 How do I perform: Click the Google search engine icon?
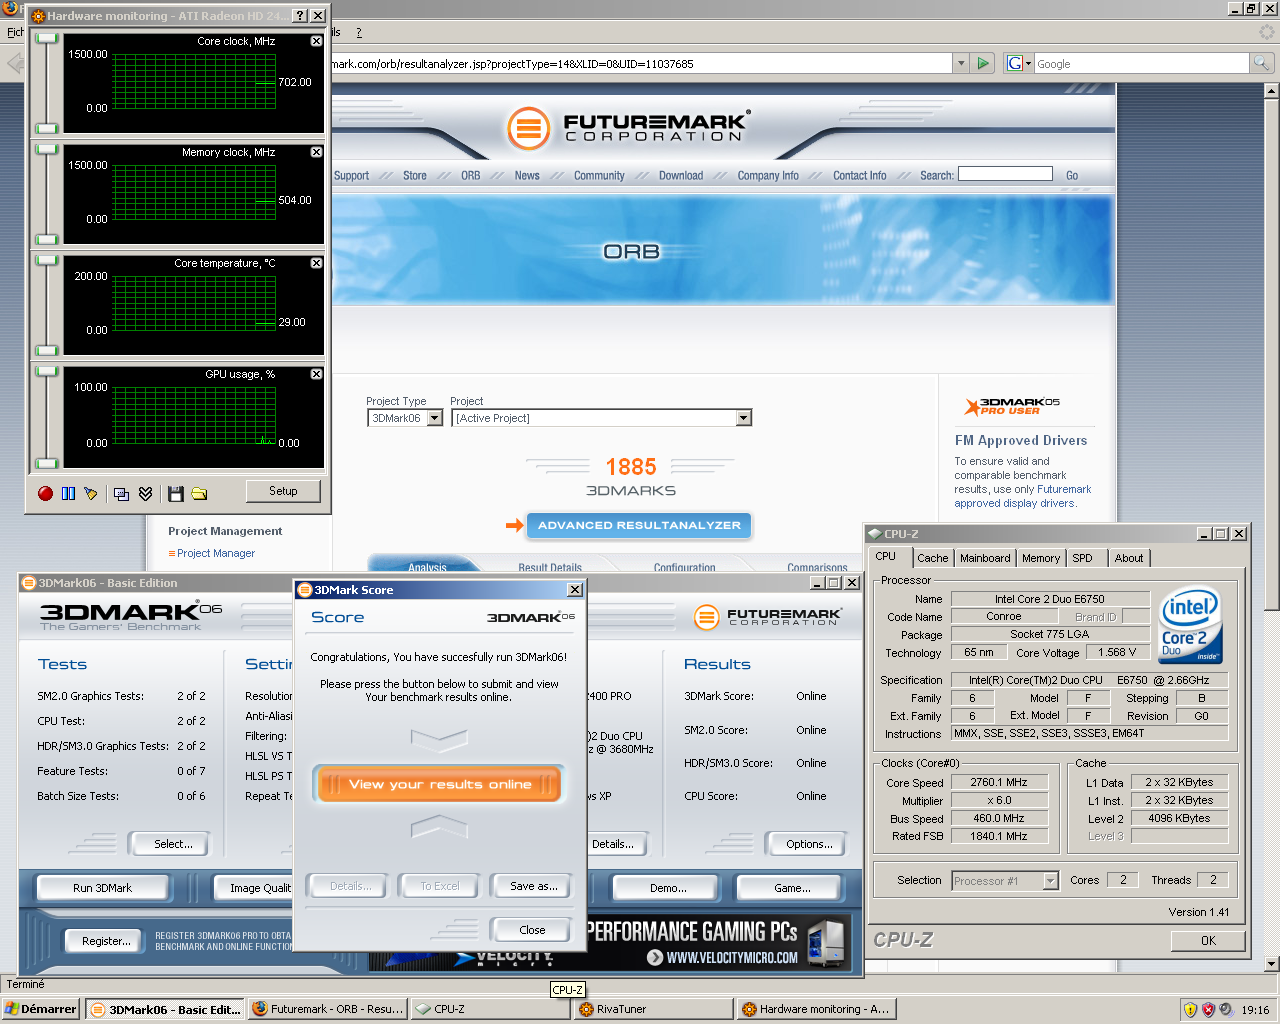point(1014,63)
